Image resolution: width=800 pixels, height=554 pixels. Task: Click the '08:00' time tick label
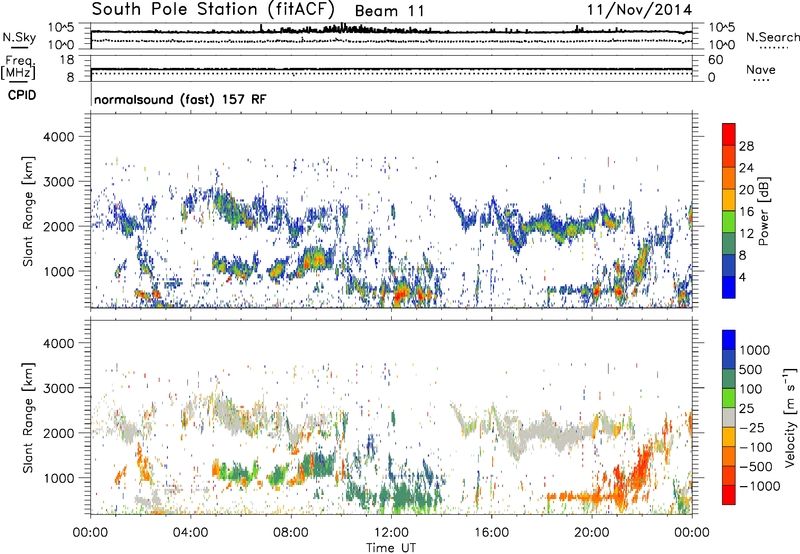pyautogui.click(x=290, y=533)
